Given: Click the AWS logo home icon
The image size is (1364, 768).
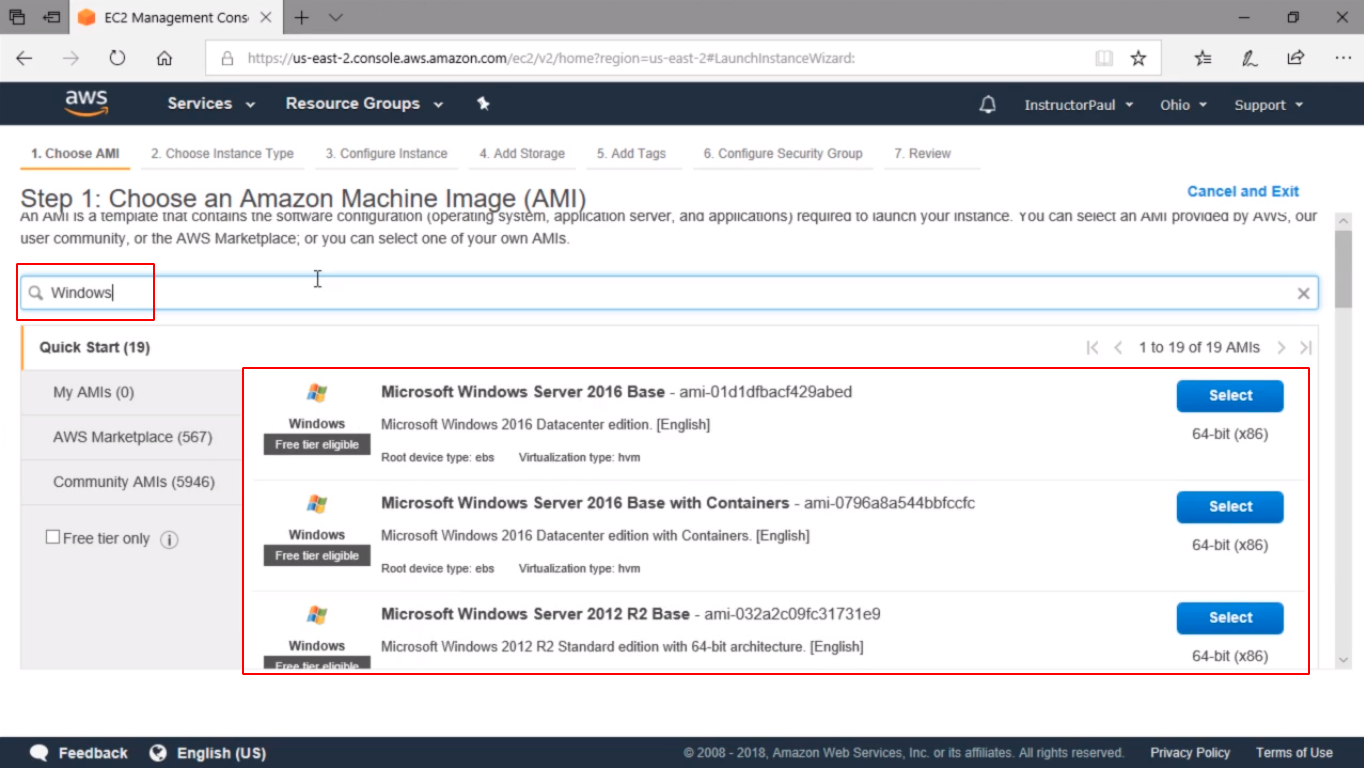Looking at the screenshot, I should tap(87, 103).
